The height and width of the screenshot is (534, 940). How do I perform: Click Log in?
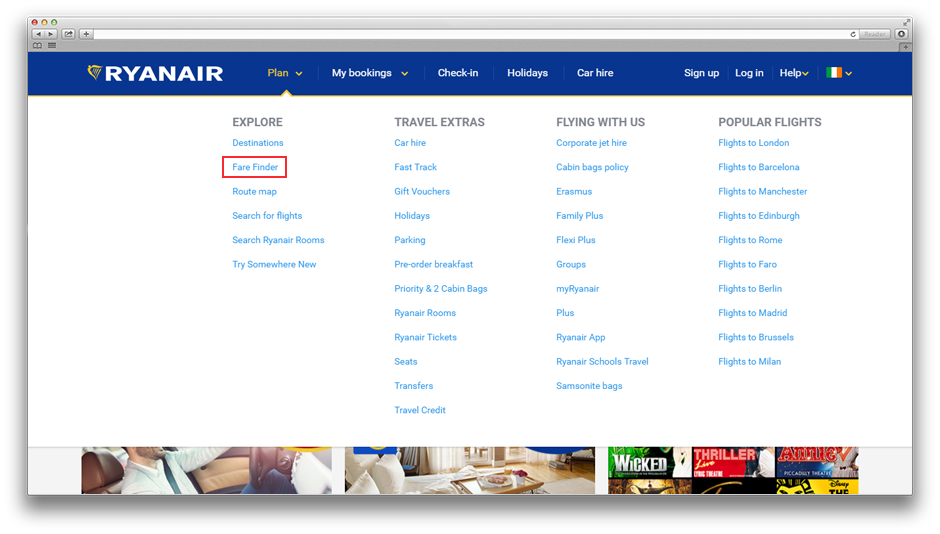pos(749,73)
